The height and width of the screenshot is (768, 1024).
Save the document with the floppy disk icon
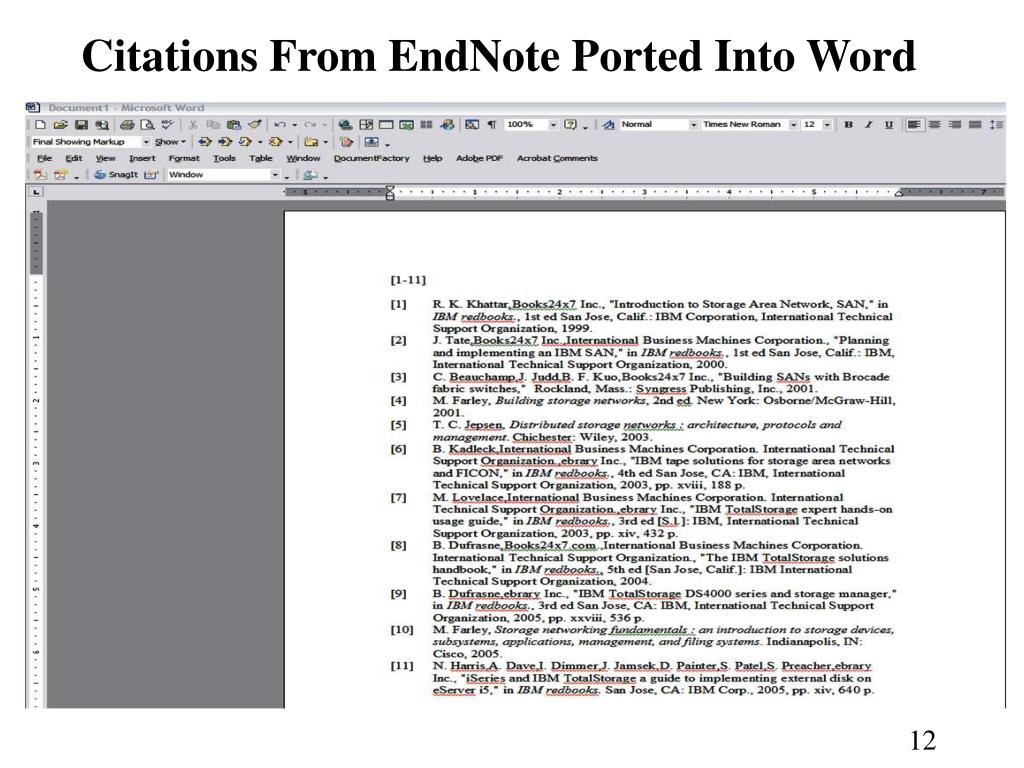coord(81,125)
